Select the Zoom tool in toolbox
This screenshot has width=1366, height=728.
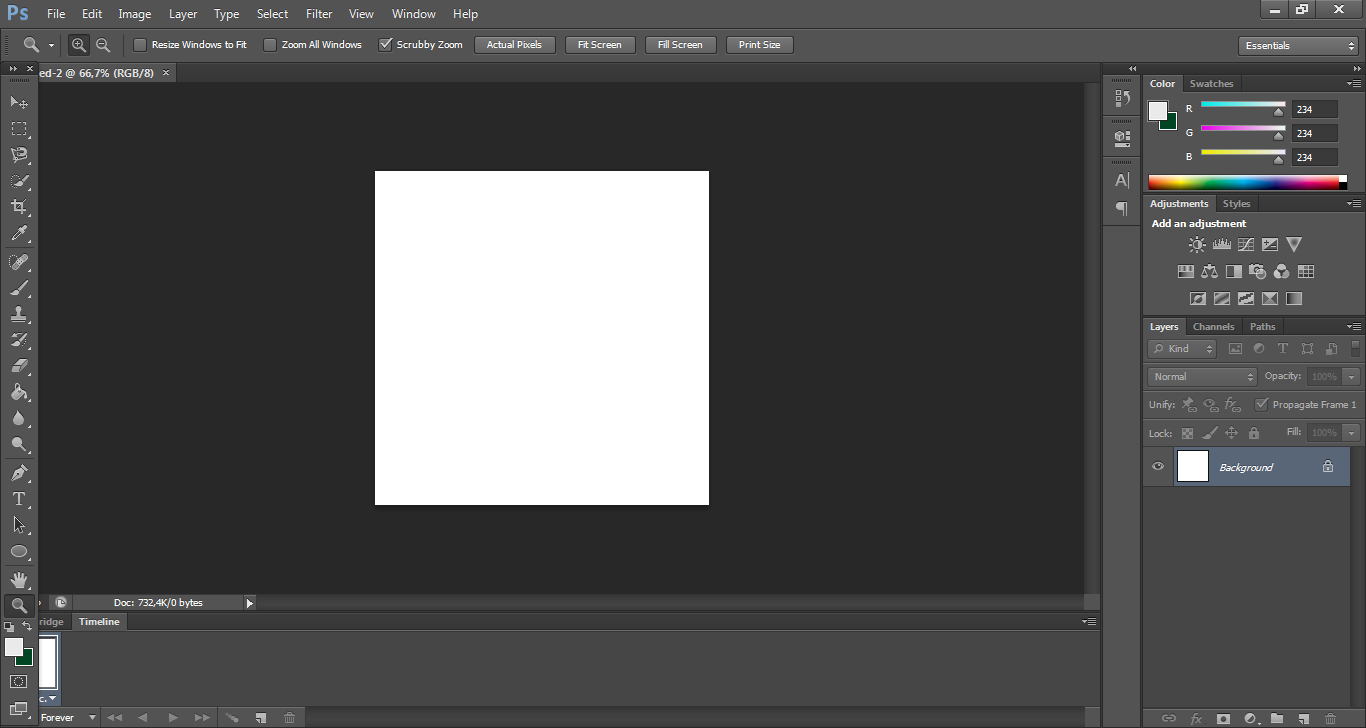19,605
